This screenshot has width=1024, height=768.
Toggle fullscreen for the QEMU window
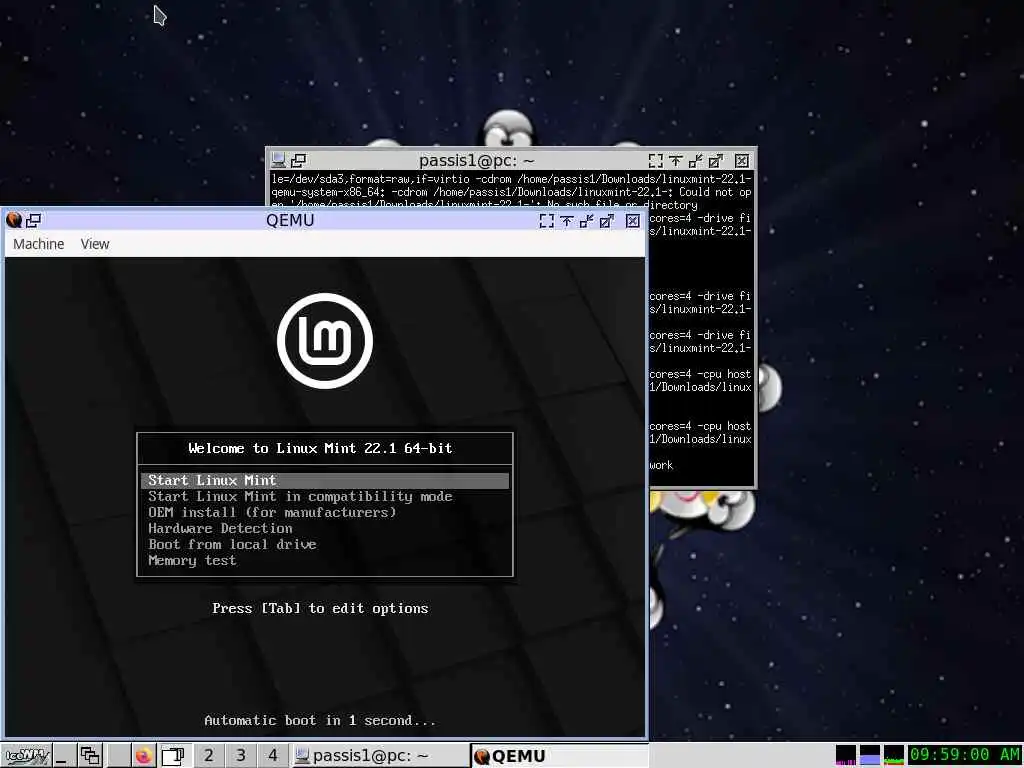click(547, 221)
